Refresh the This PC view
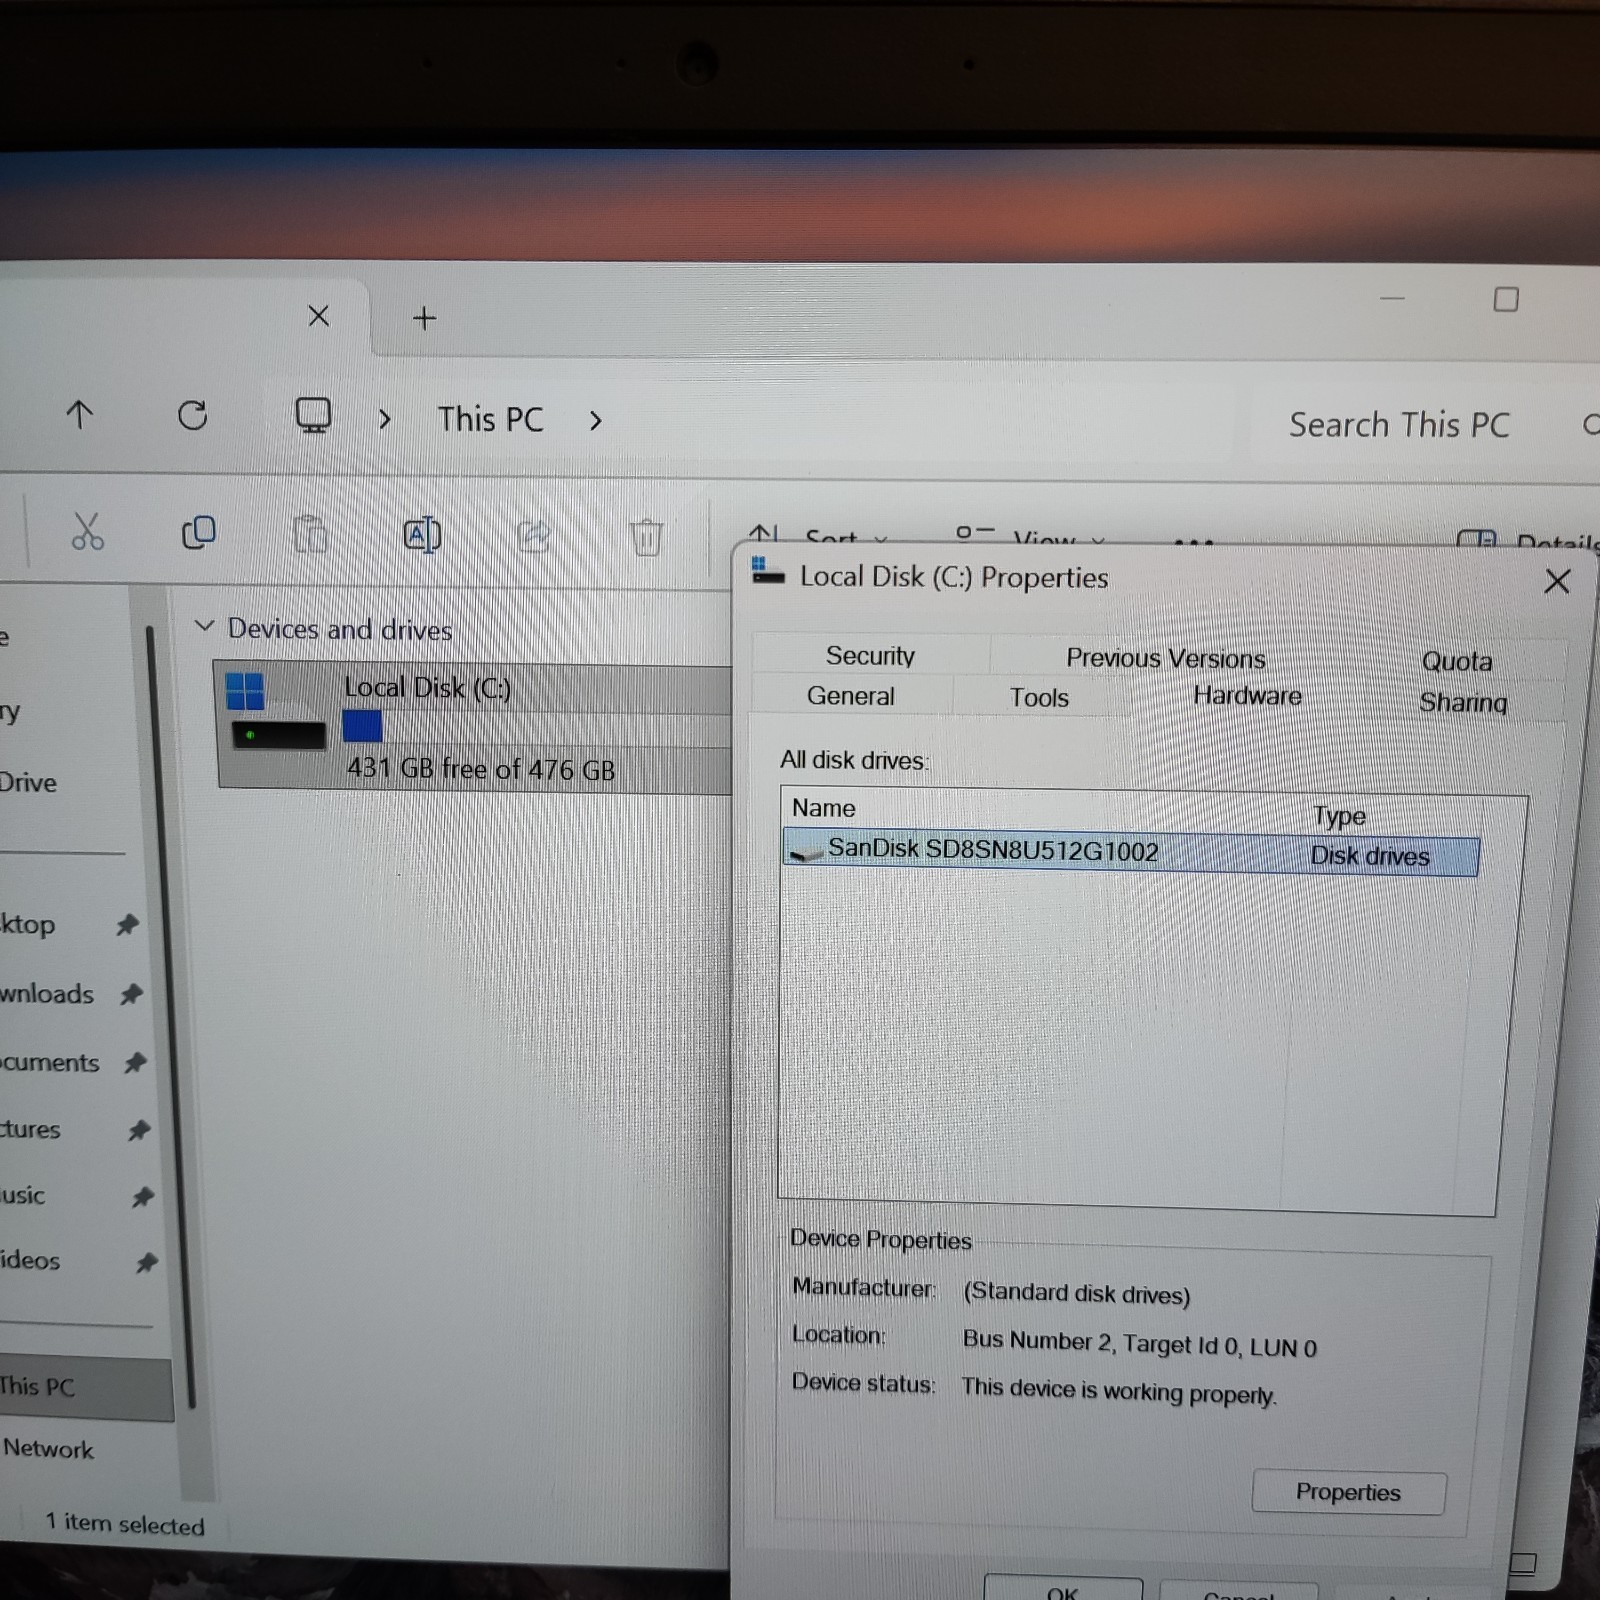 192,415
